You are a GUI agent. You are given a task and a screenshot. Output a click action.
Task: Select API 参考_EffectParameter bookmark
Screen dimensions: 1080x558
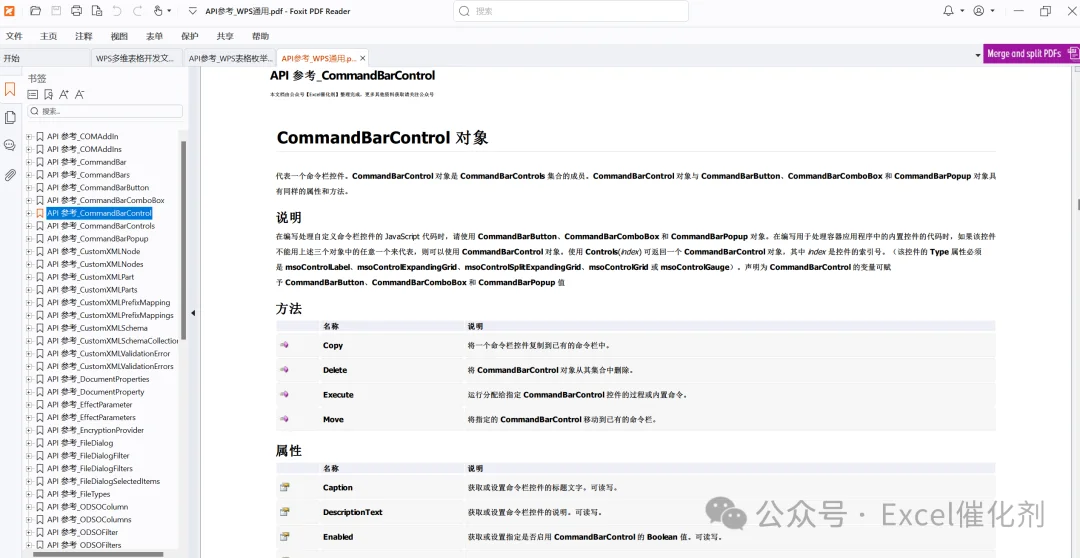[90, 404]
